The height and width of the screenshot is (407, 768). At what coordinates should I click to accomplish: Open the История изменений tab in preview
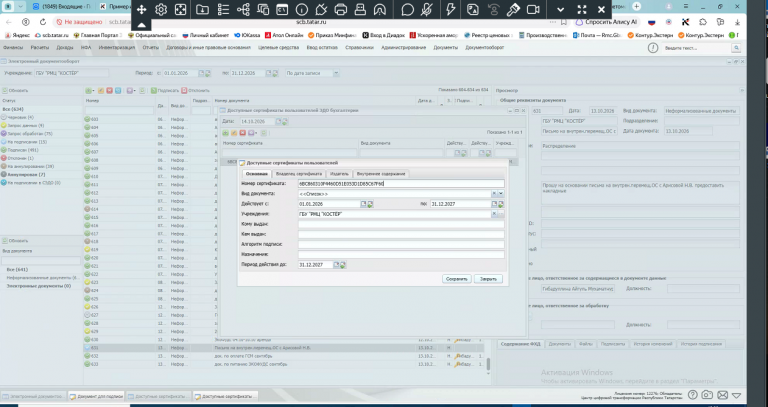click(652, 344)
